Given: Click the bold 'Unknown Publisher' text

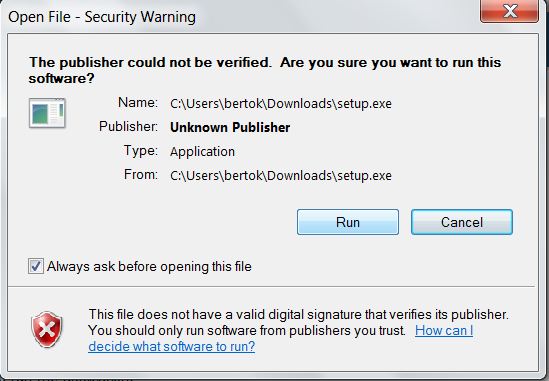Looking at the screenshot, I should [x=230, y=127].
